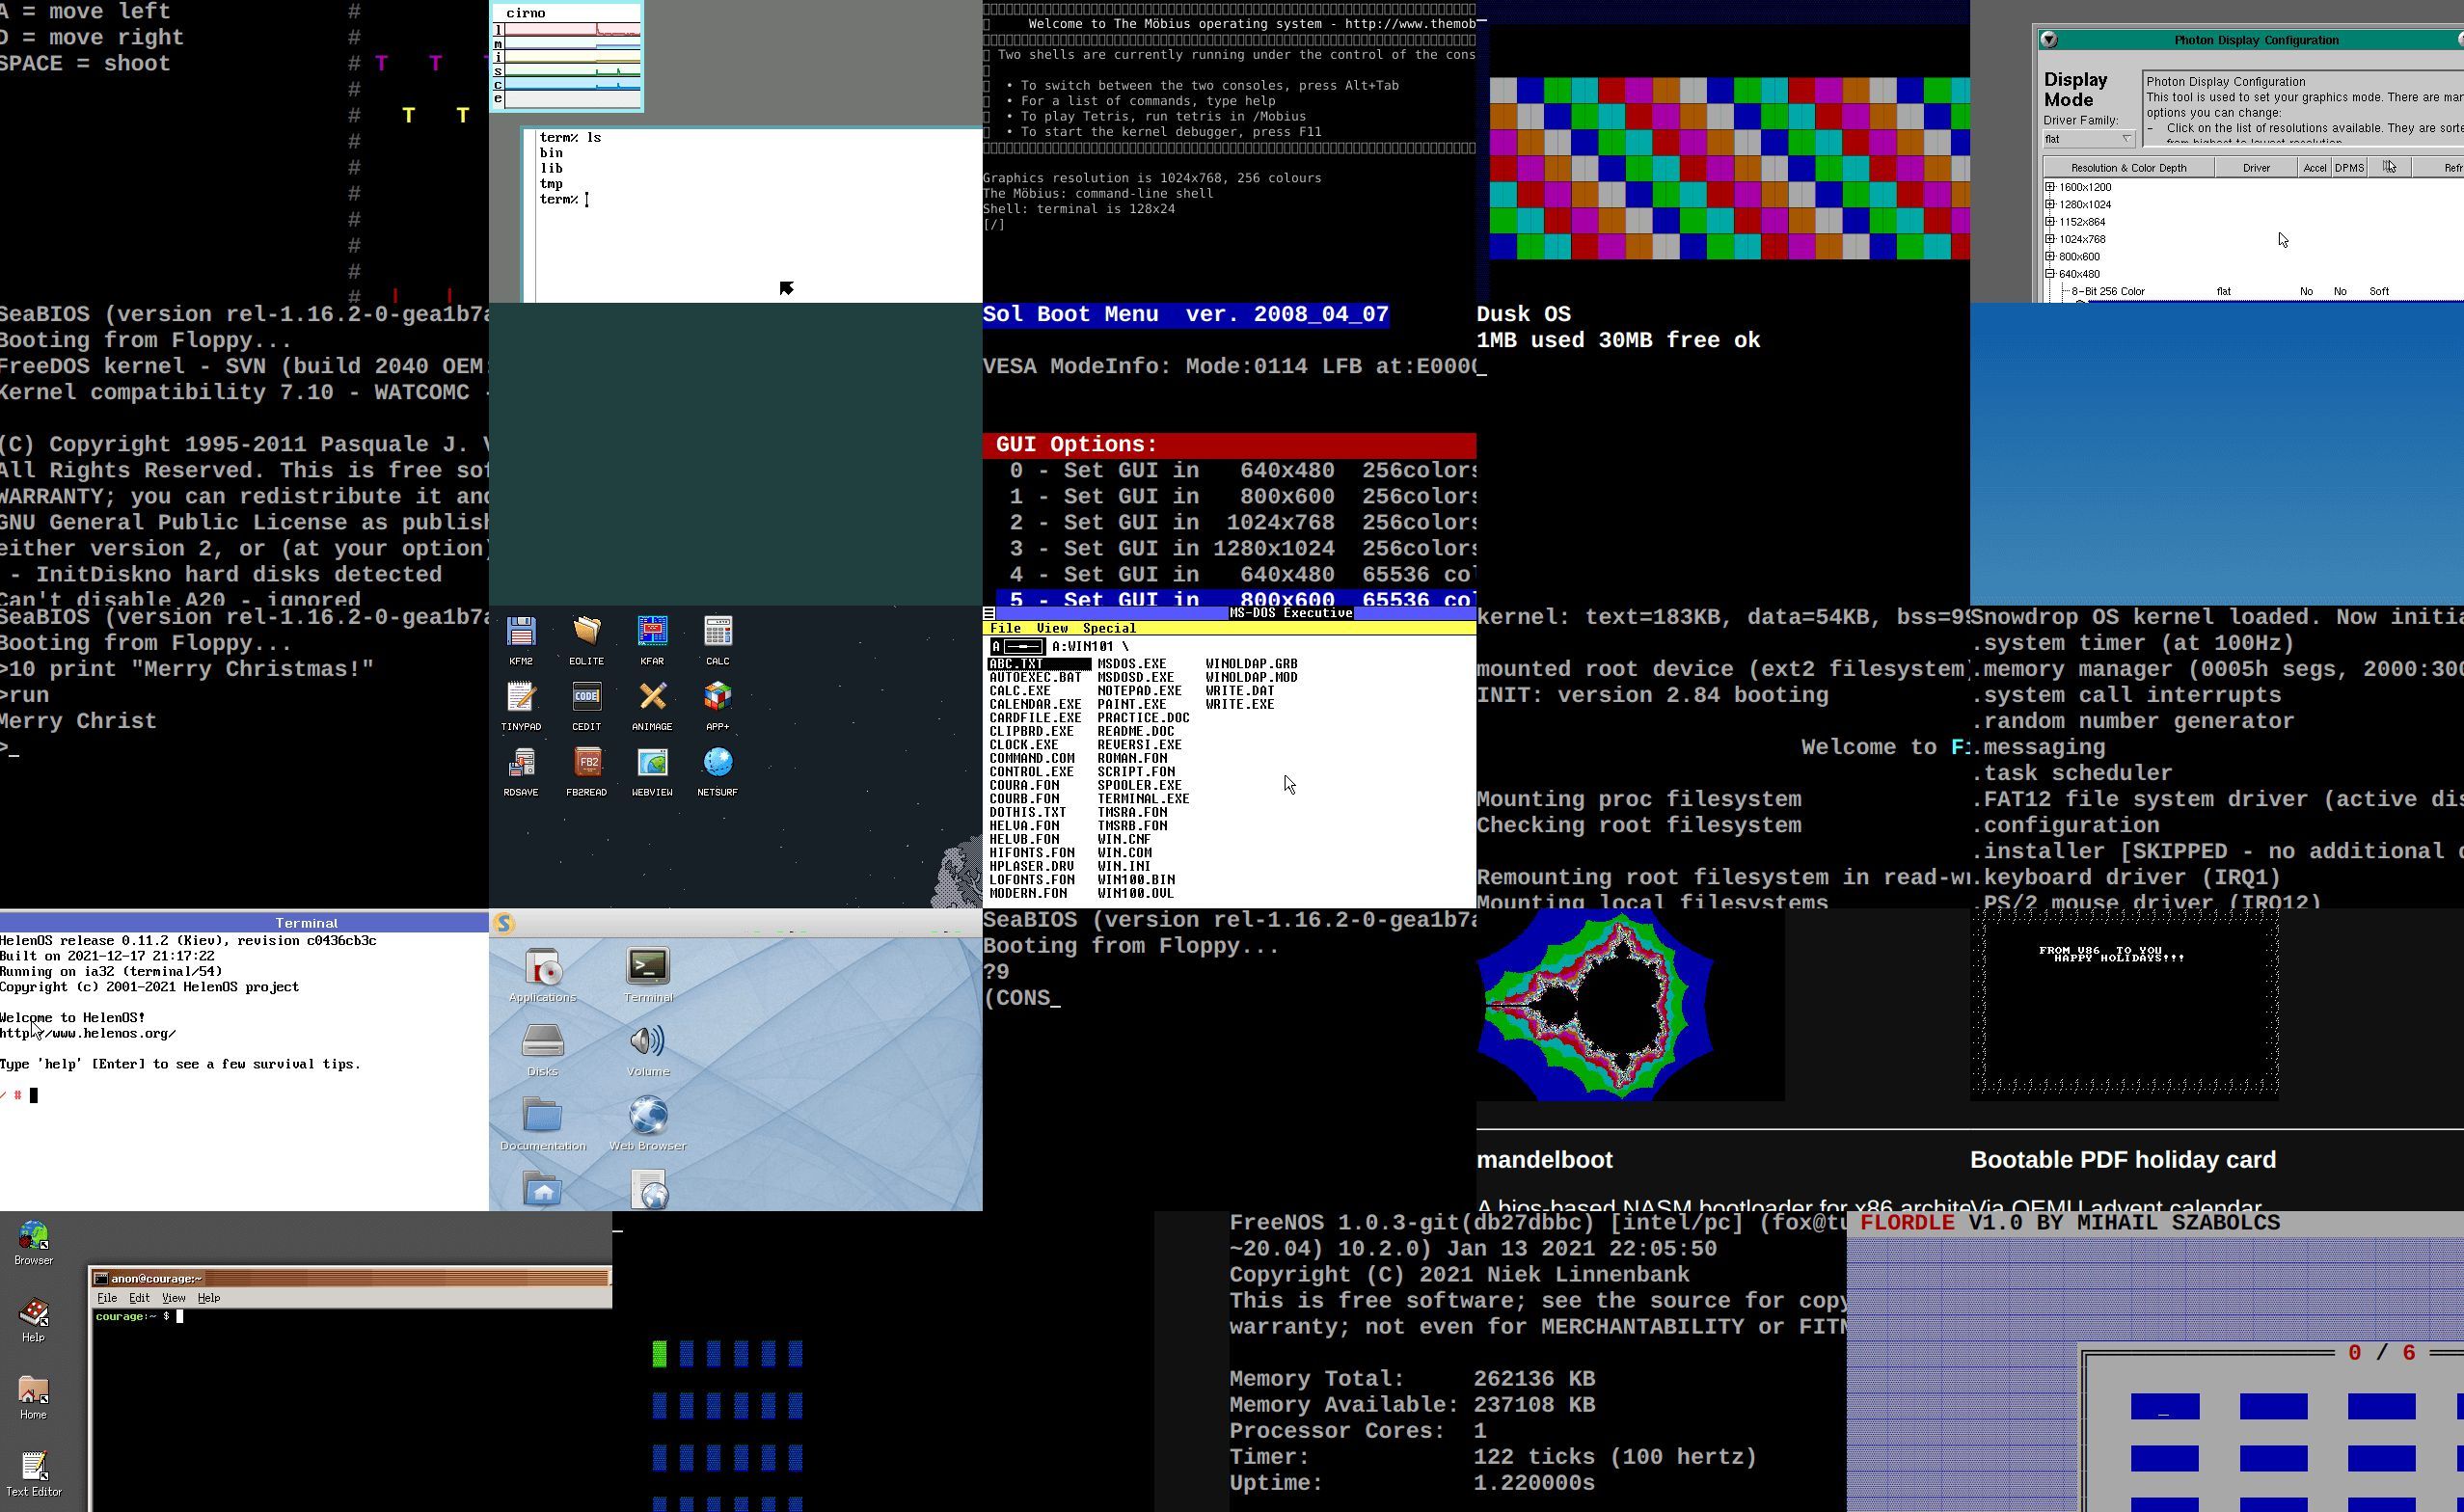Select NOTEPAD.EXE in file list
This screenshot has height=1512, width=2464.
(x=1139, y=691)
